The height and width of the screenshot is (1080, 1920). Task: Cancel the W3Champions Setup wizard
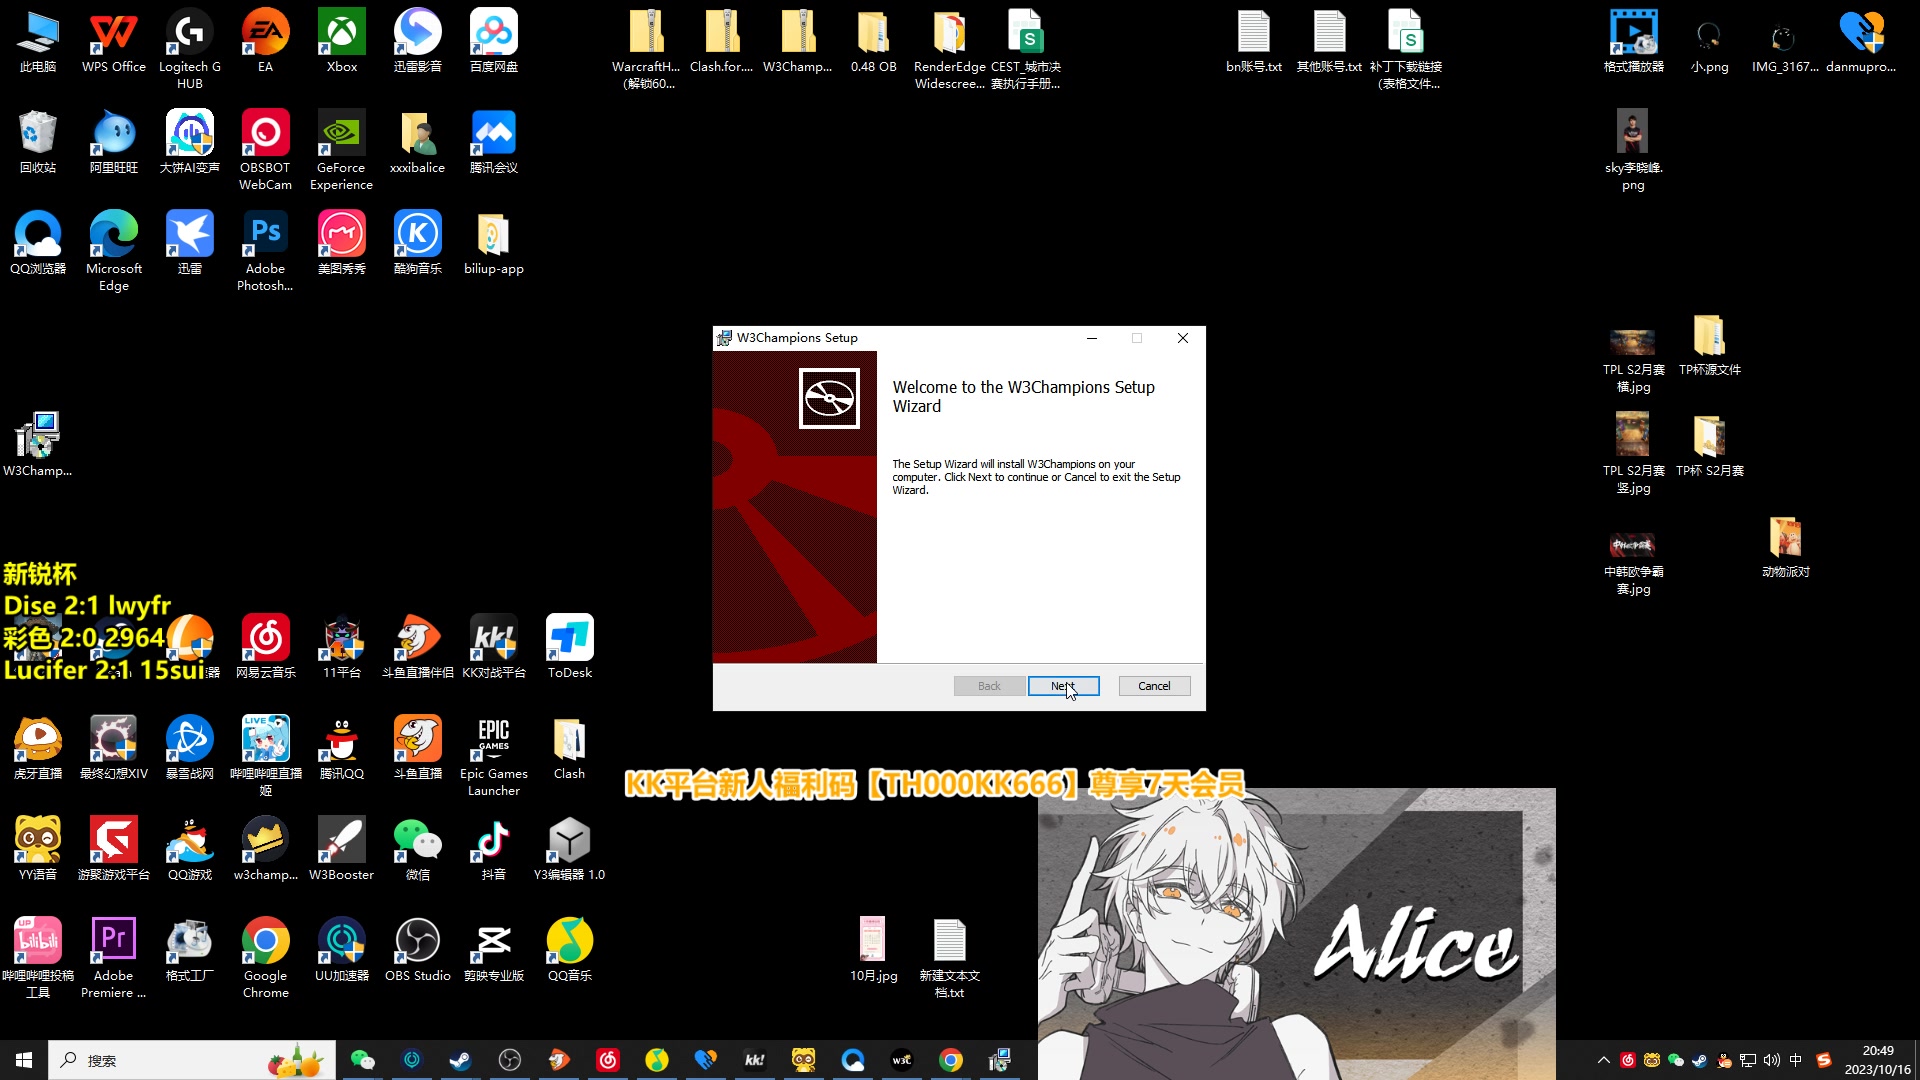(1154, 686)
